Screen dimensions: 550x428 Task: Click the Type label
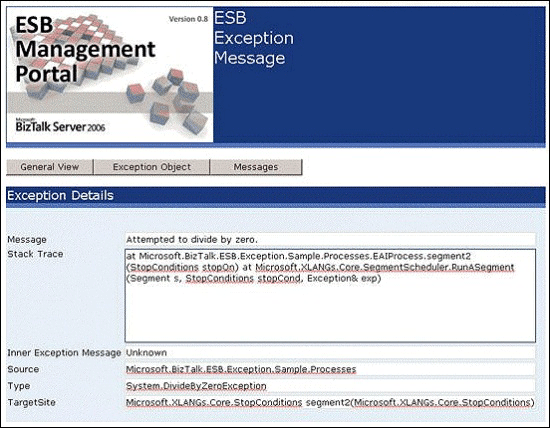19,386
